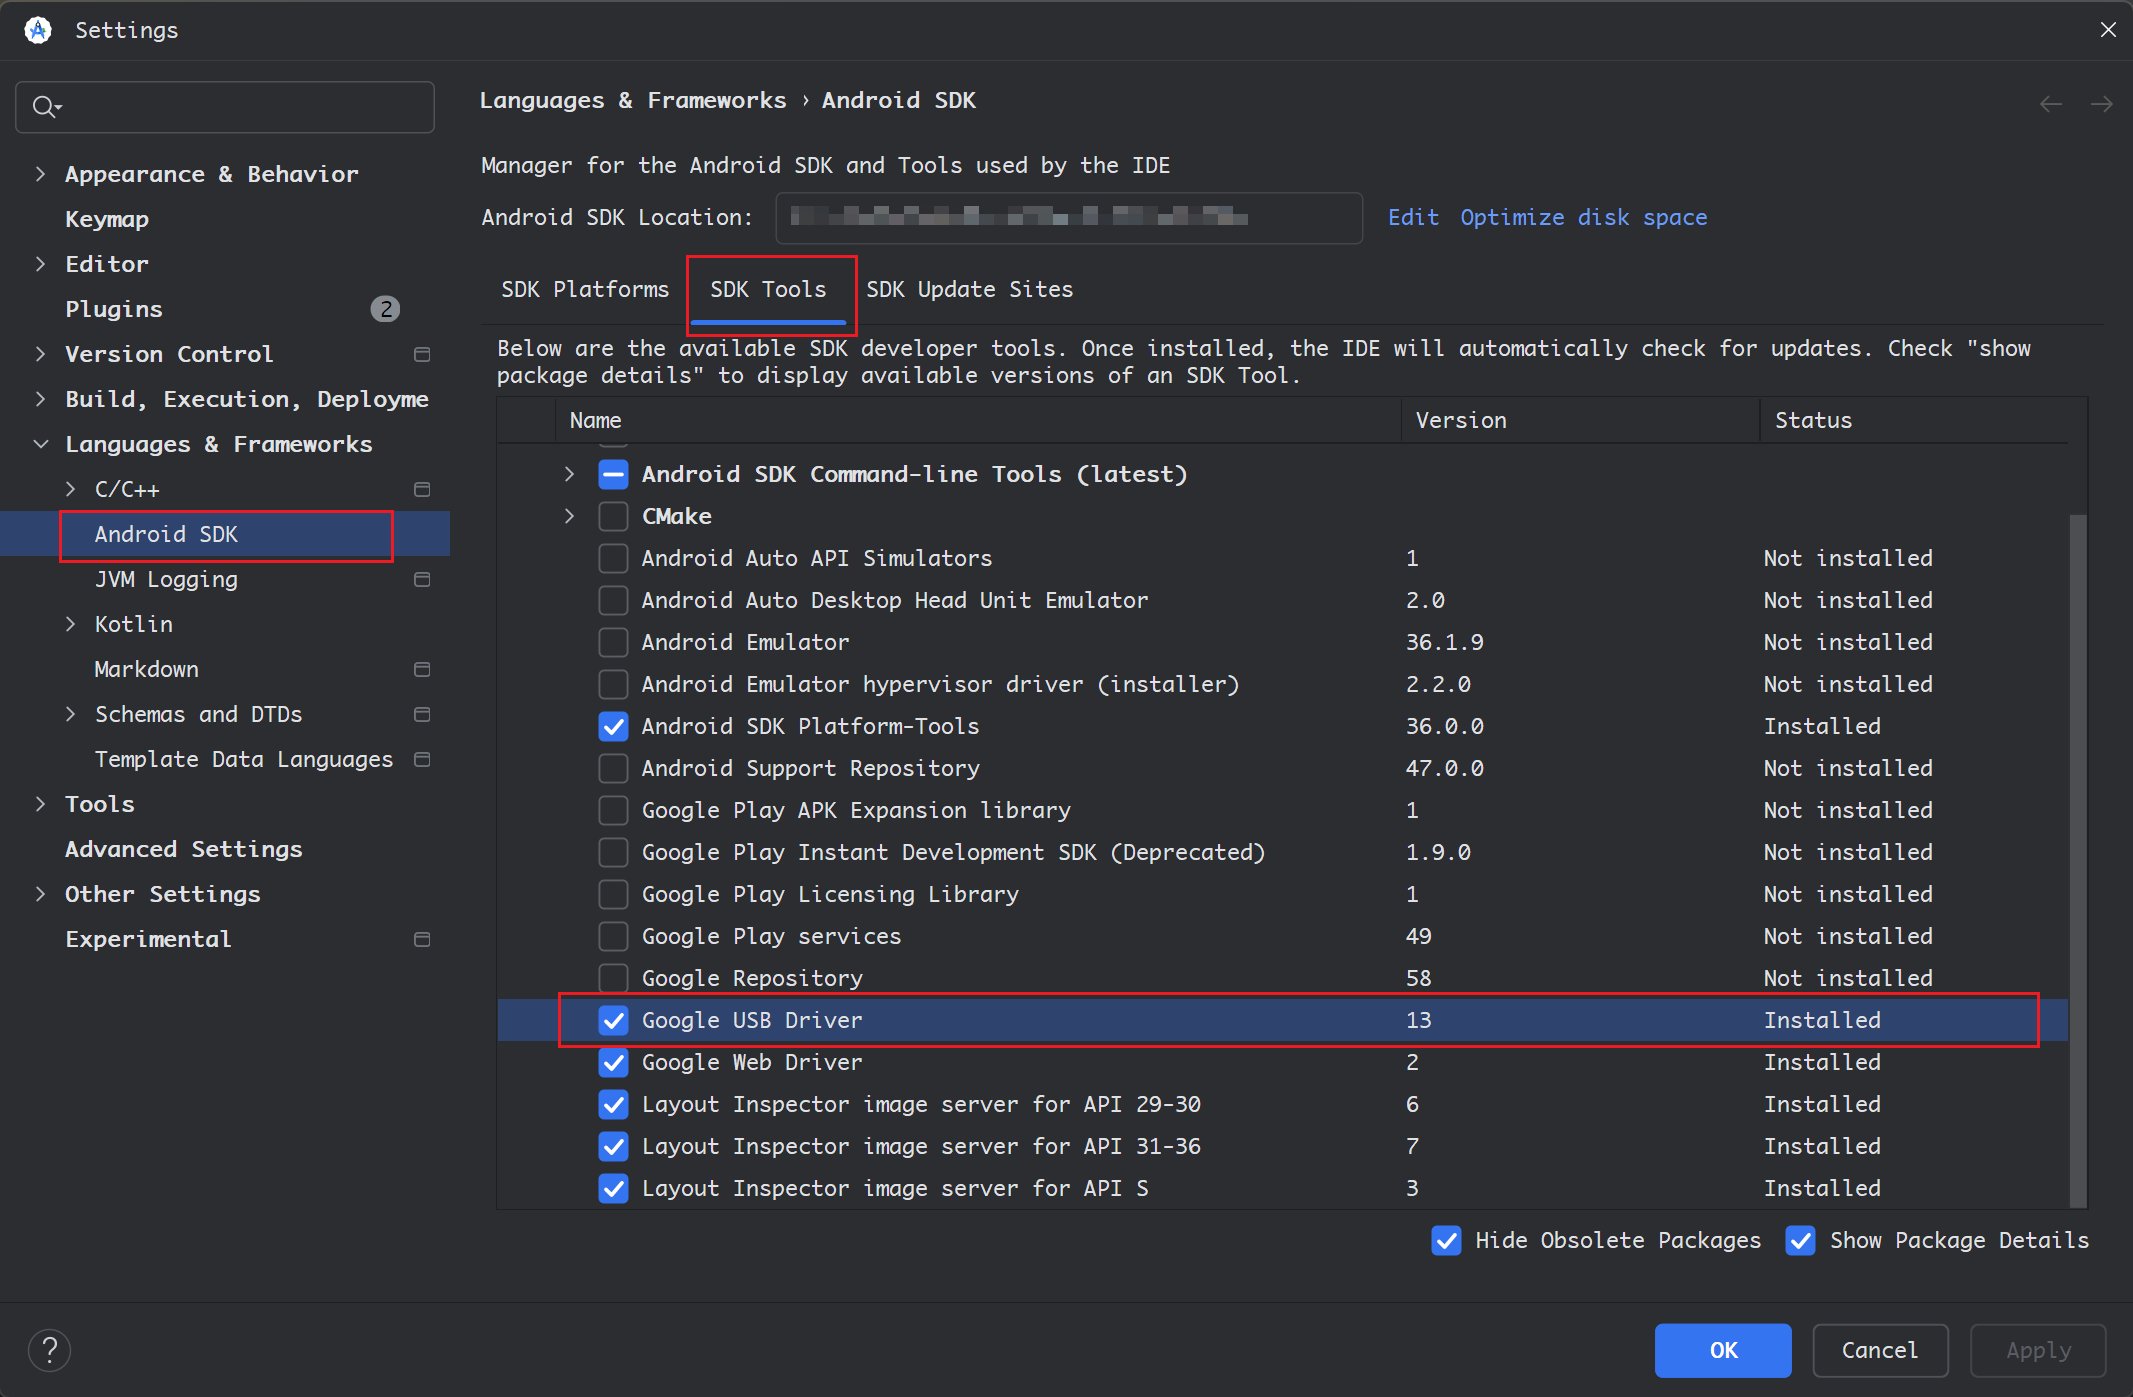This screenshot has height=1397, width=2133.
Task: Expand the C/C++ tree node
Action: 70,489
